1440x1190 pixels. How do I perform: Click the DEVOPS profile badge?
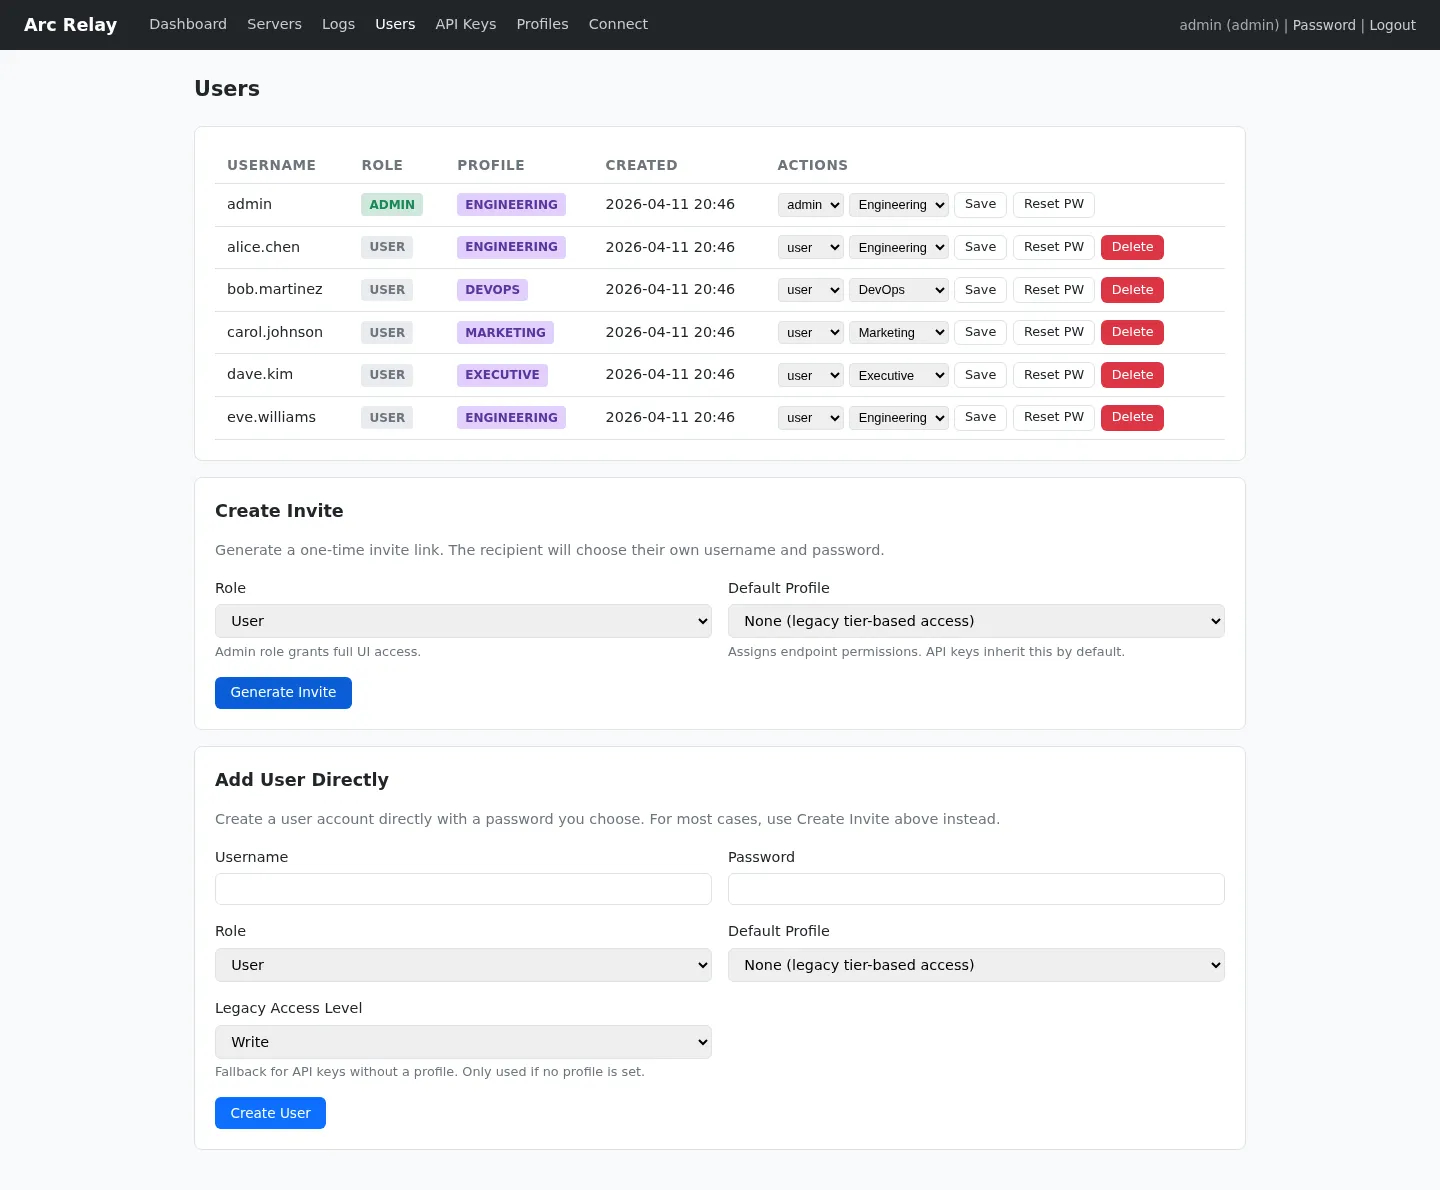492,290
